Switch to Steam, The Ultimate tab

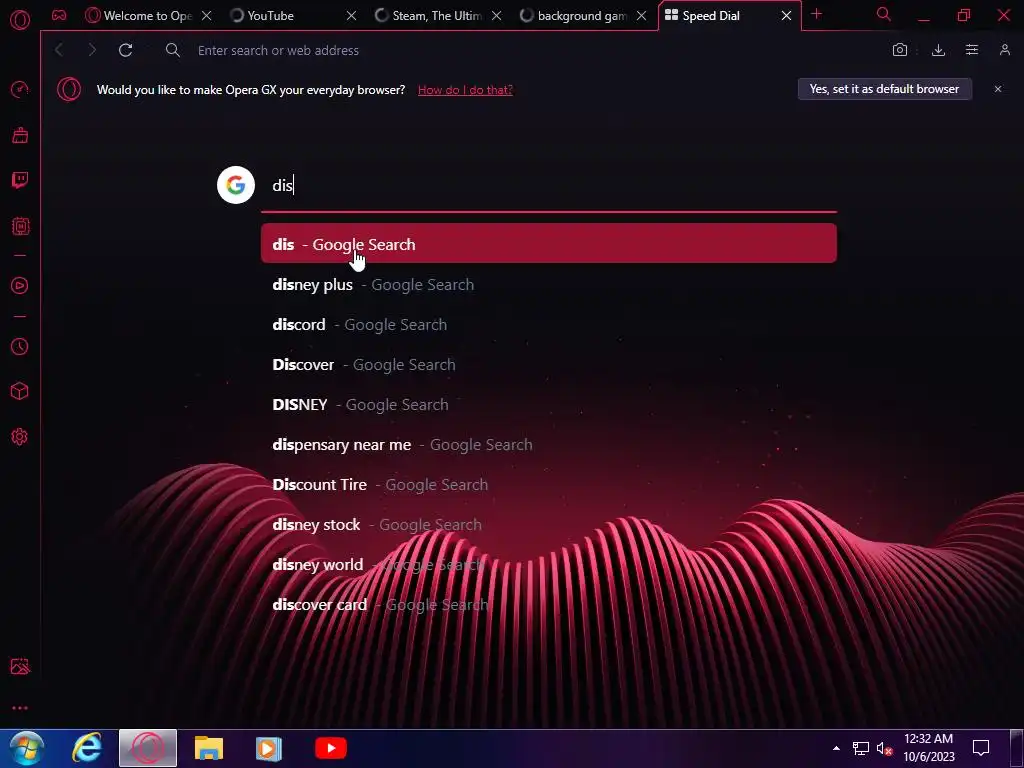point(429,16)
